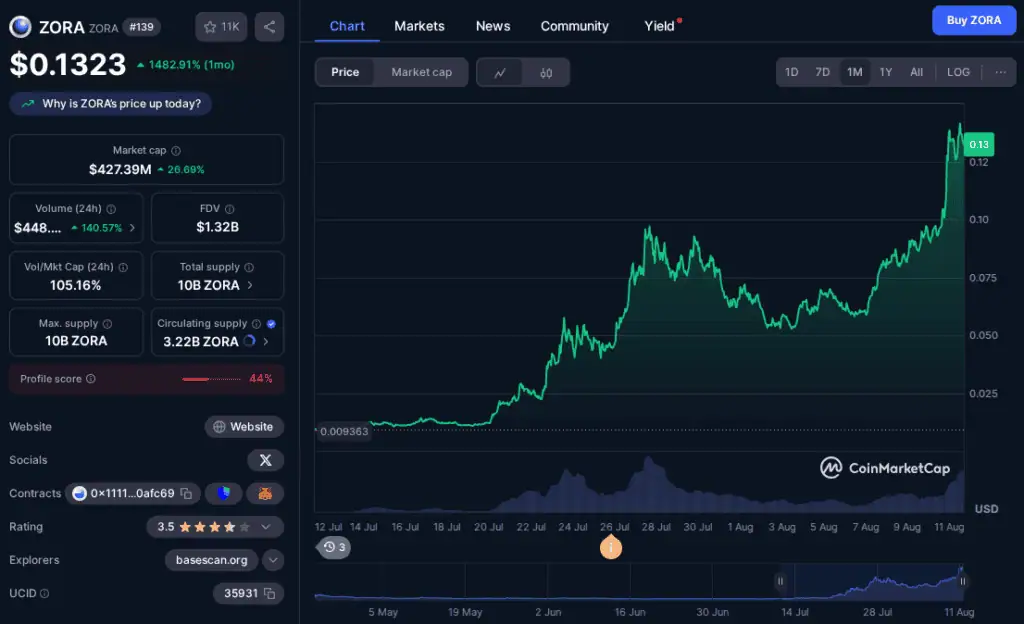Click Circulating supply info icon
The image size is (1024, 624).
257,324
